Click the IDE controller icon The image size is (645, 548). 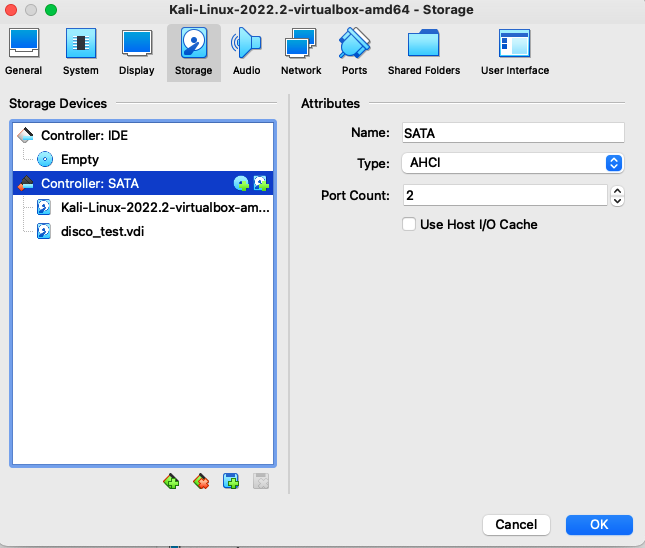pos(26,135)
